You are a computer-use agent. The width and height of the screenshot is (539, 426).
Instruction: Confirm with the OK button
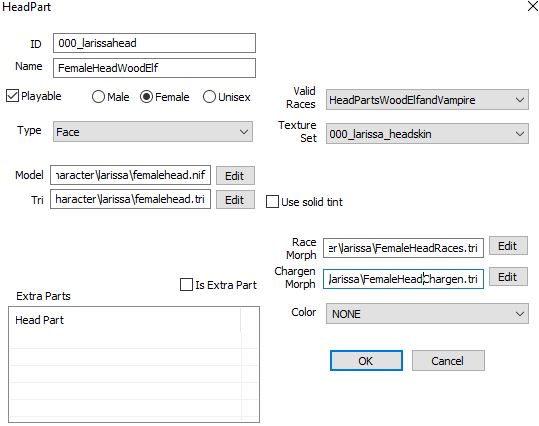[x=366, y=361]
